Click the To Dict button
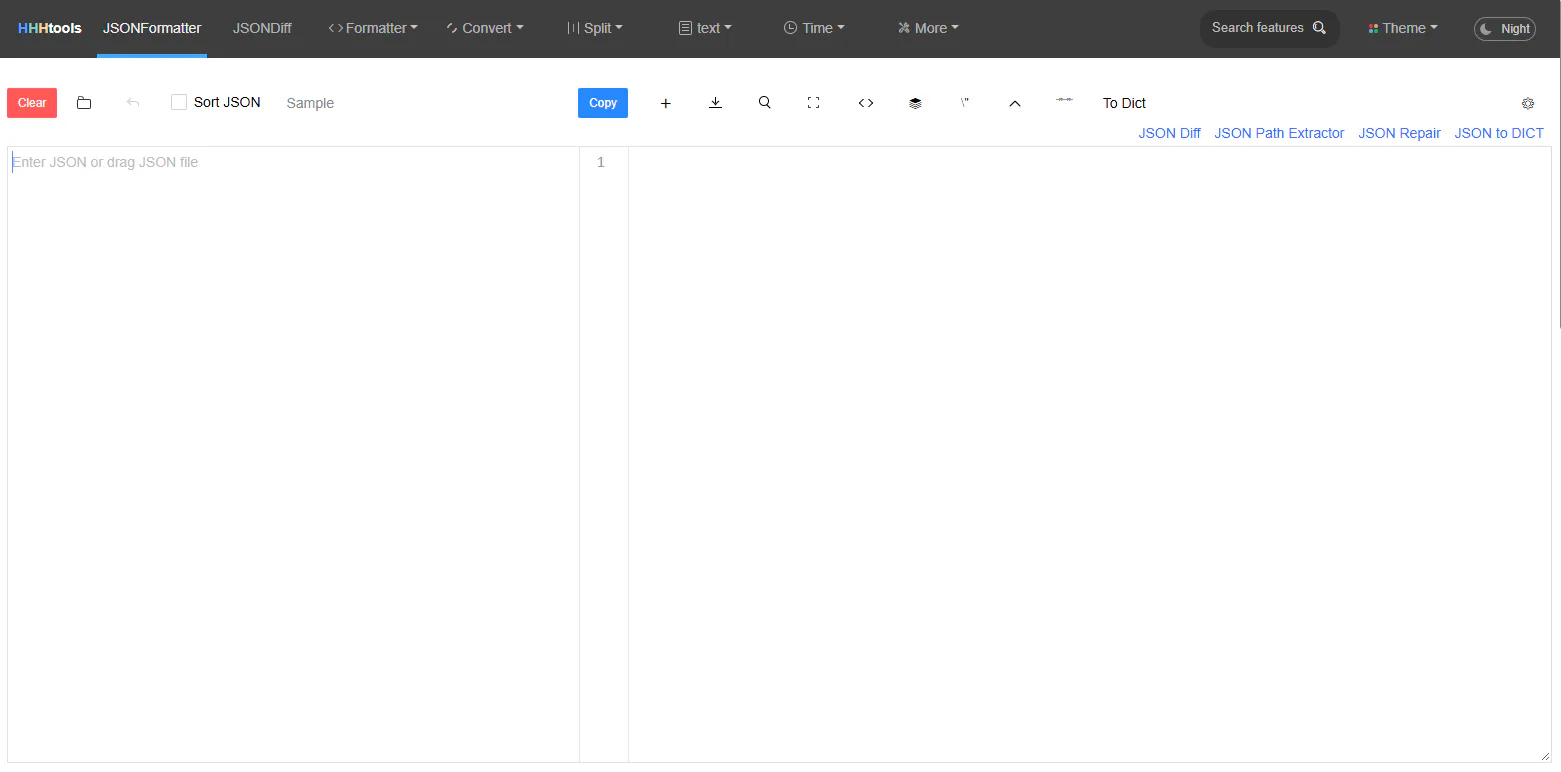 pos(1124,103)
